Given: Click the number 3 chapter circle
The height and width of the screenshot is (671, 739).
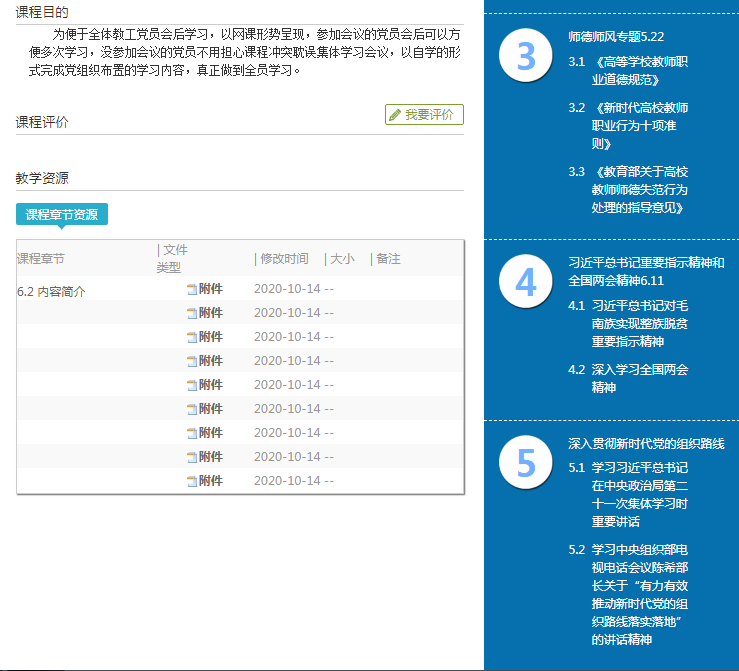Looking at the screenshot, I should click(x=526, y=55).
